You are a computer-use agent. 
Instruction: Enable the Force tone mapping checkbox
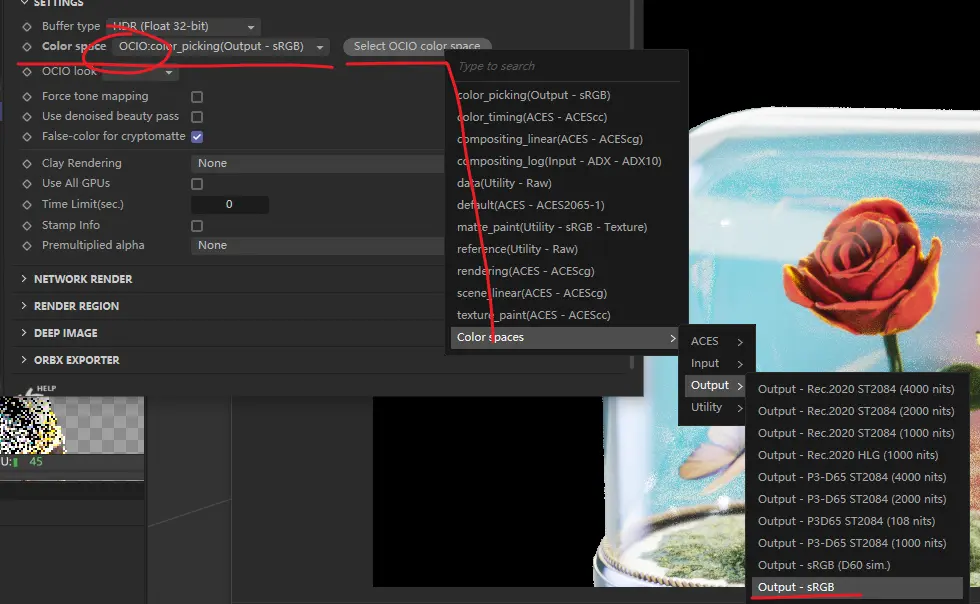tap(197, 97)
